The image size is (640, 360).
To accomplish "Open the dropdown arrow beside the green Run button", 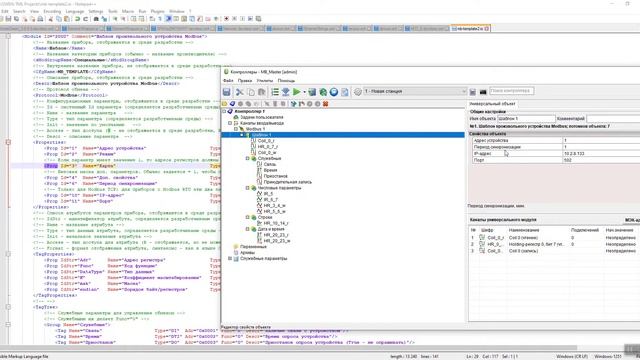I will pyautogui.click(x=304, y=92).
